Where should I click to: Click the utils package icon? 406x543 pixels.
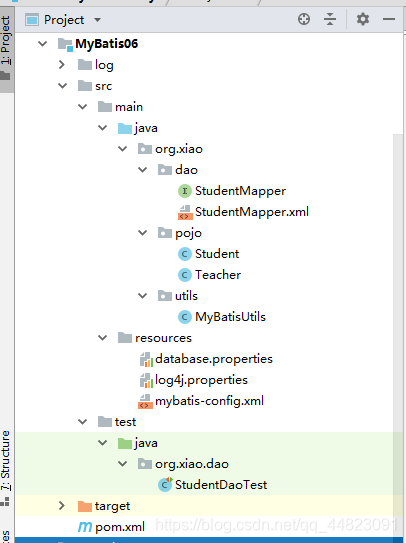[x=165, y=296]
